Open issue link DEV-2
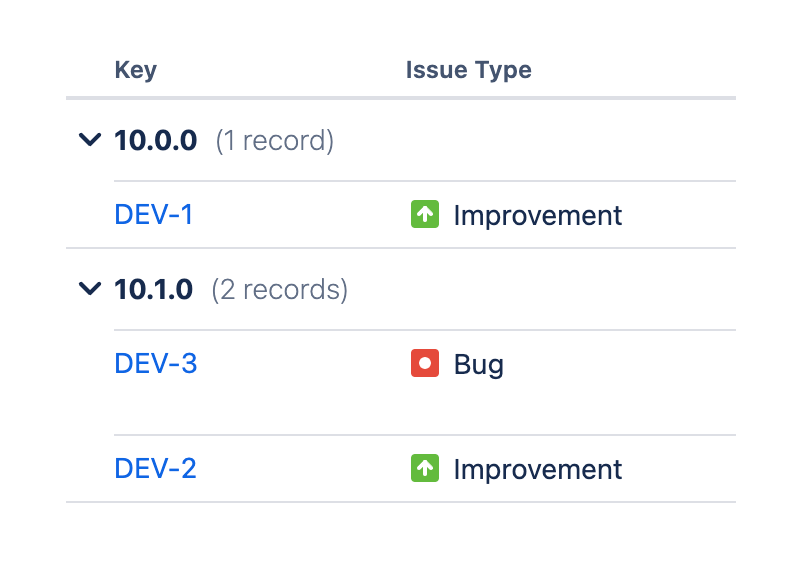Screen dimensions: 800x575 pos(155,468)
